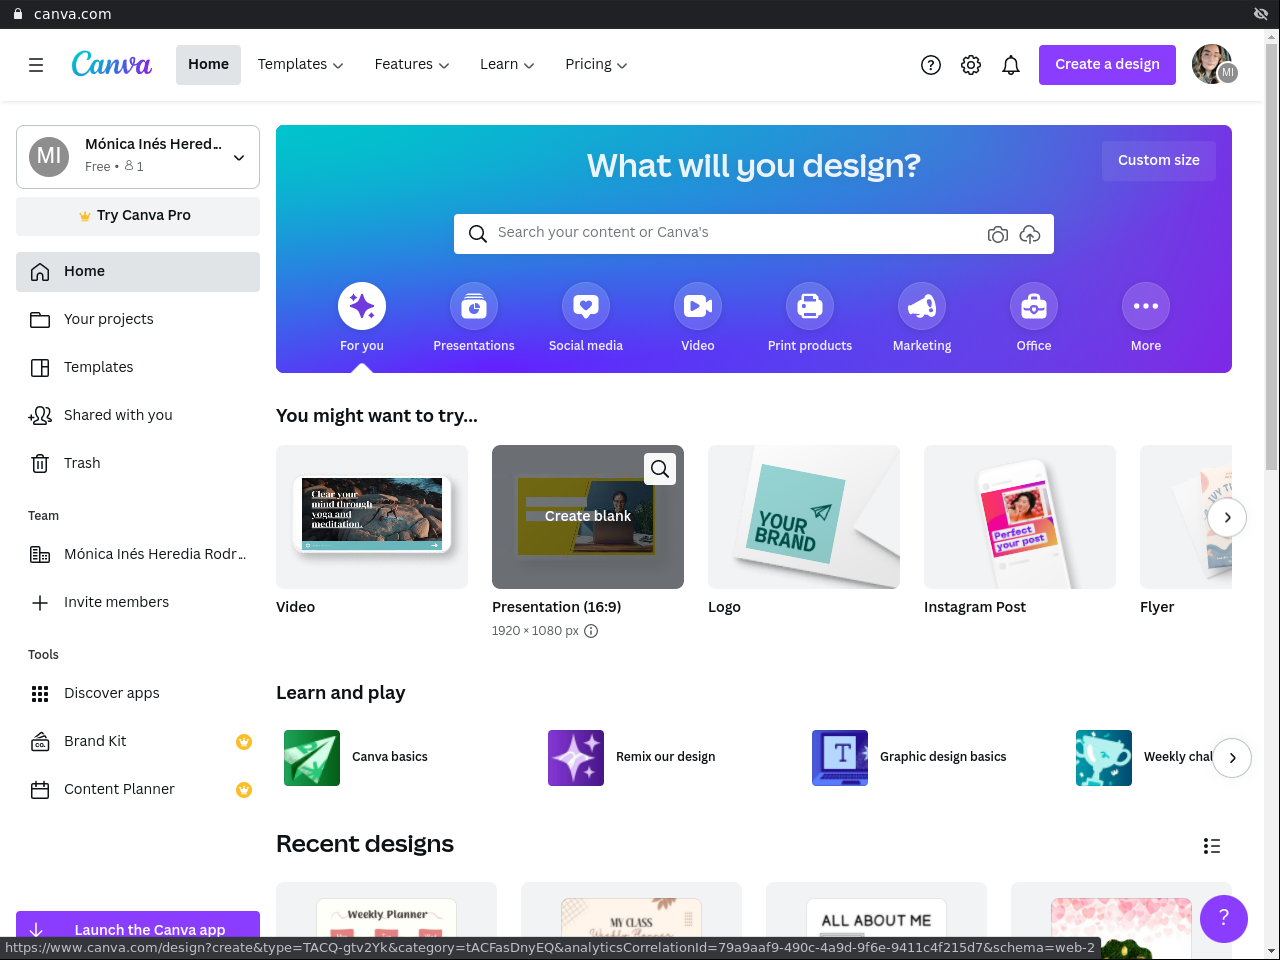Open the profile avatar menu
This screenshot has width=1280, height=960.
(1214, 65)
